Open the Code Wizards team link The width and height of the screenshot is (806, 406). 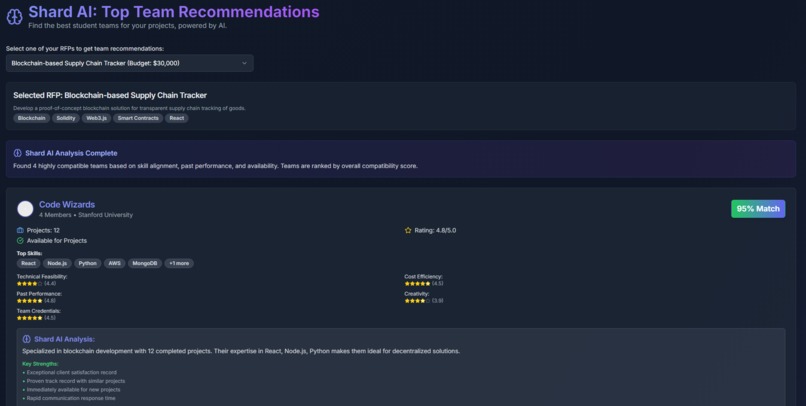[x=67, y=205]
